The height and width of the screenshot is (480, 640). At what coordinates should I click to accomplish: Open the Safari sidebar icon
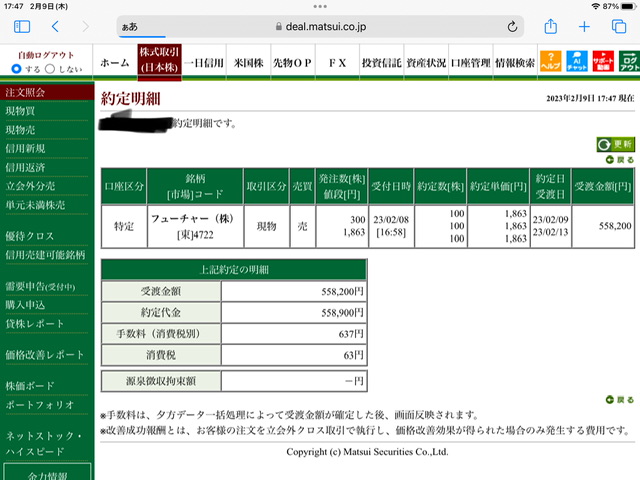pyautogui.click(x=22, y=27)
